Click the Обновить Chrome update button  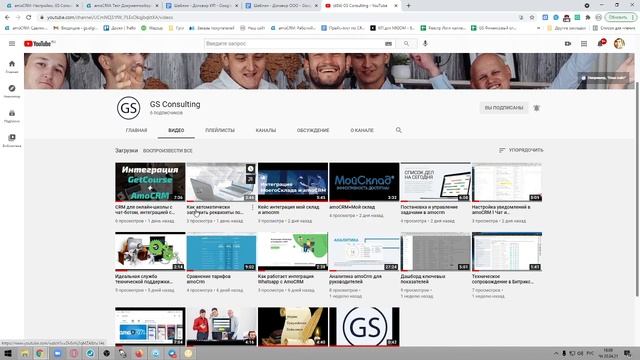[x=620, y=17]
